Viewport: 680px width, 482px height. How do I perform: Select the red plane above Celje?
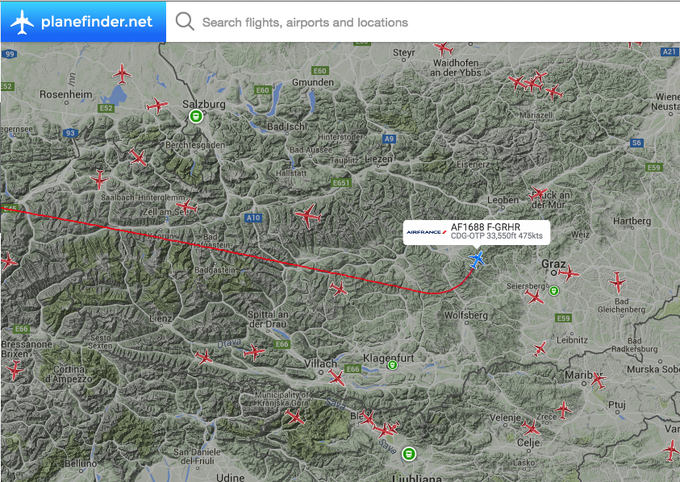tap(531, 428)
